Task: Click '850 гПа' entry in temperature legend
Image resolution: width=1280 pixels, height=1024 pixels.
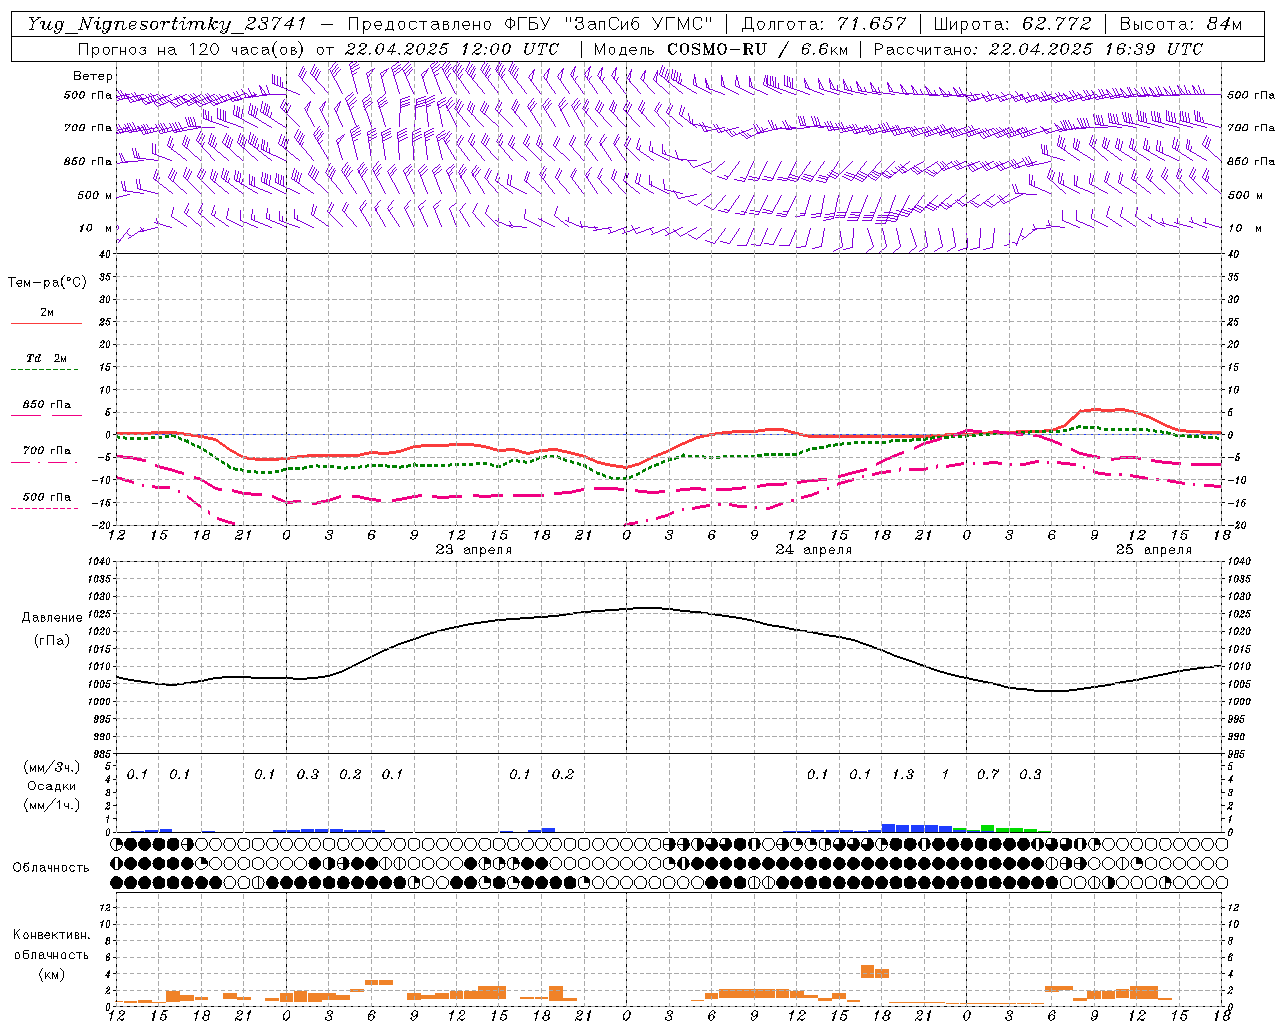Action: [47, 405]
